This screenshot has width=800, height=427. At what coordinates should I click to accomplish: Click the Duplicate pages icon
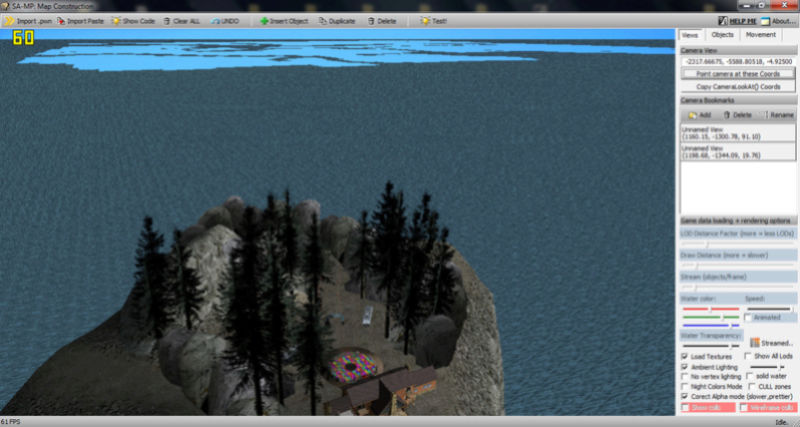click(322, 21)
